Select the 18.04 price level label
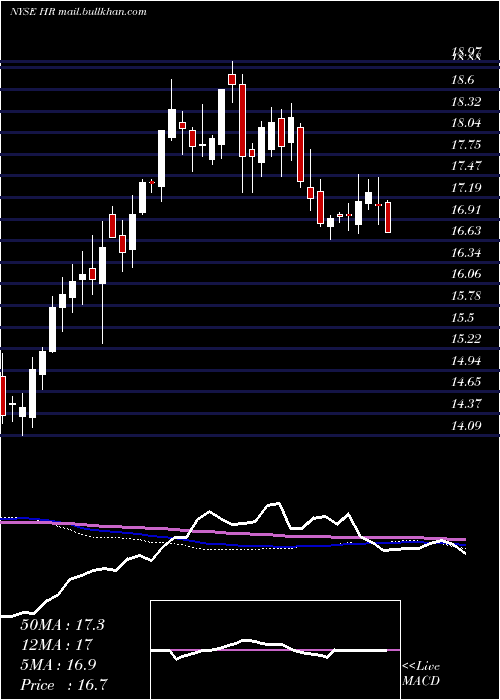Screen dimensions: 500x700 (467, 123)
